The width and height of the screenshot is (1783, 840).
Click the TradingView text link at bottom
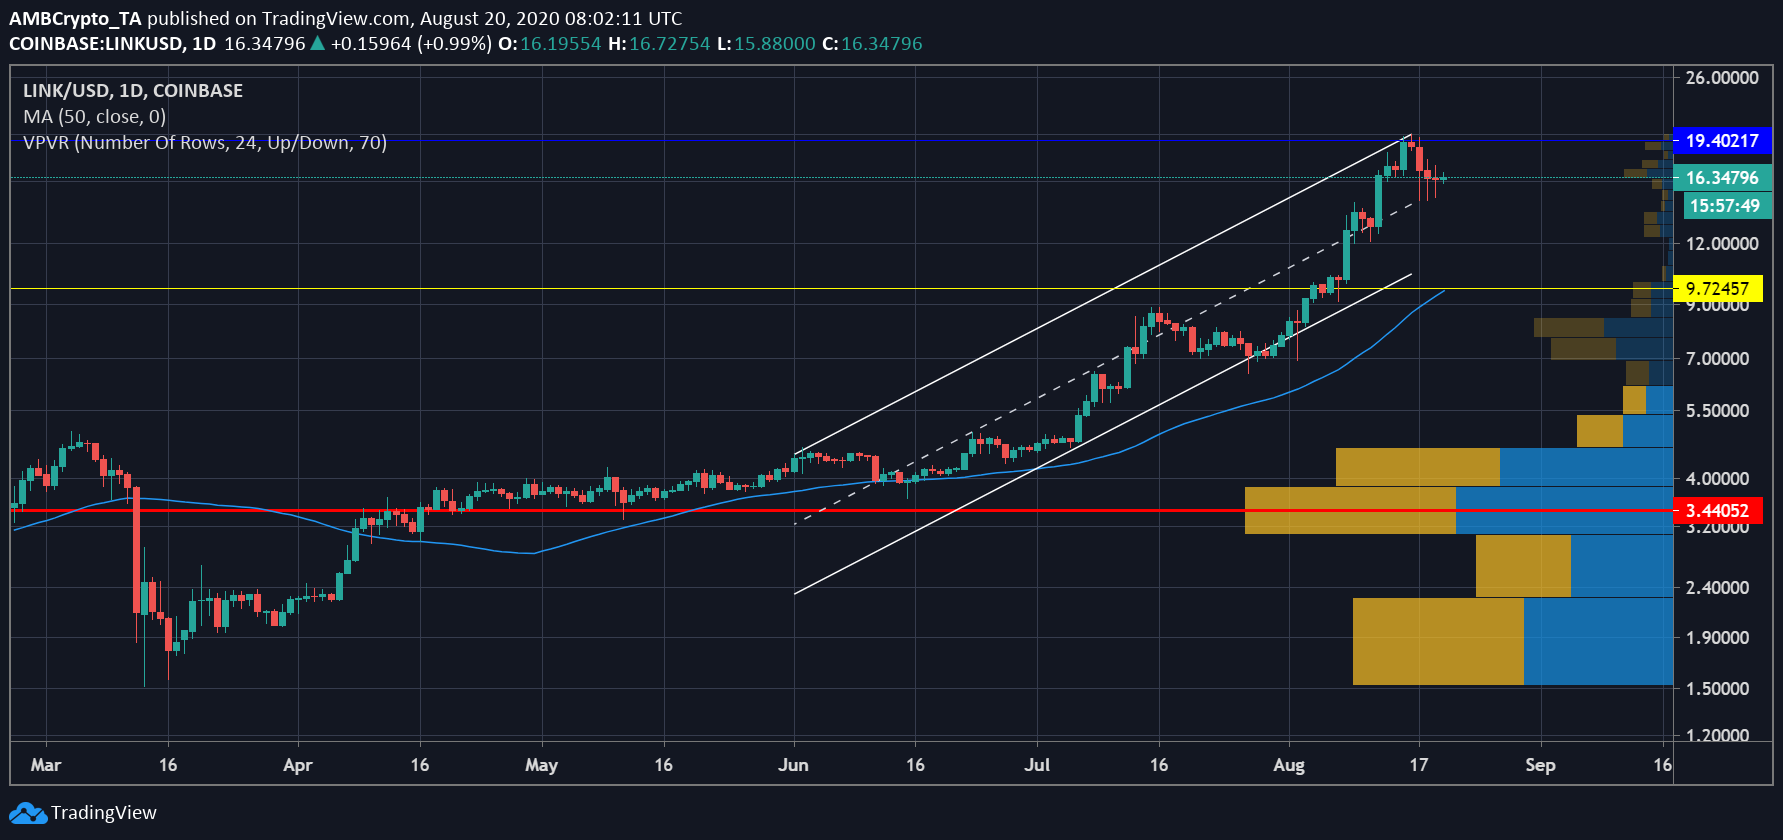104,813
